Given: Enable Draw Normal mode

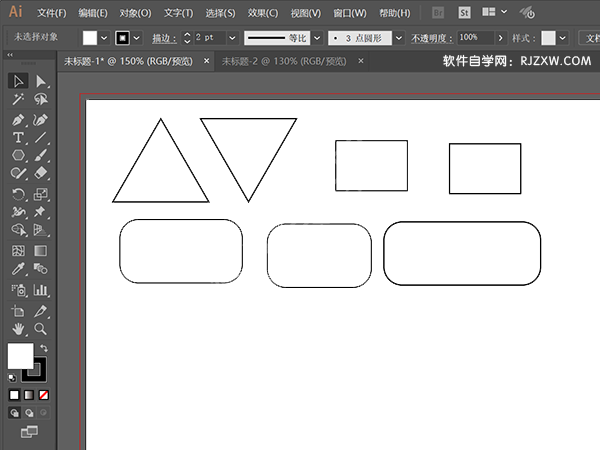Looking at the screenshot, I should click(x=15, y=413).
